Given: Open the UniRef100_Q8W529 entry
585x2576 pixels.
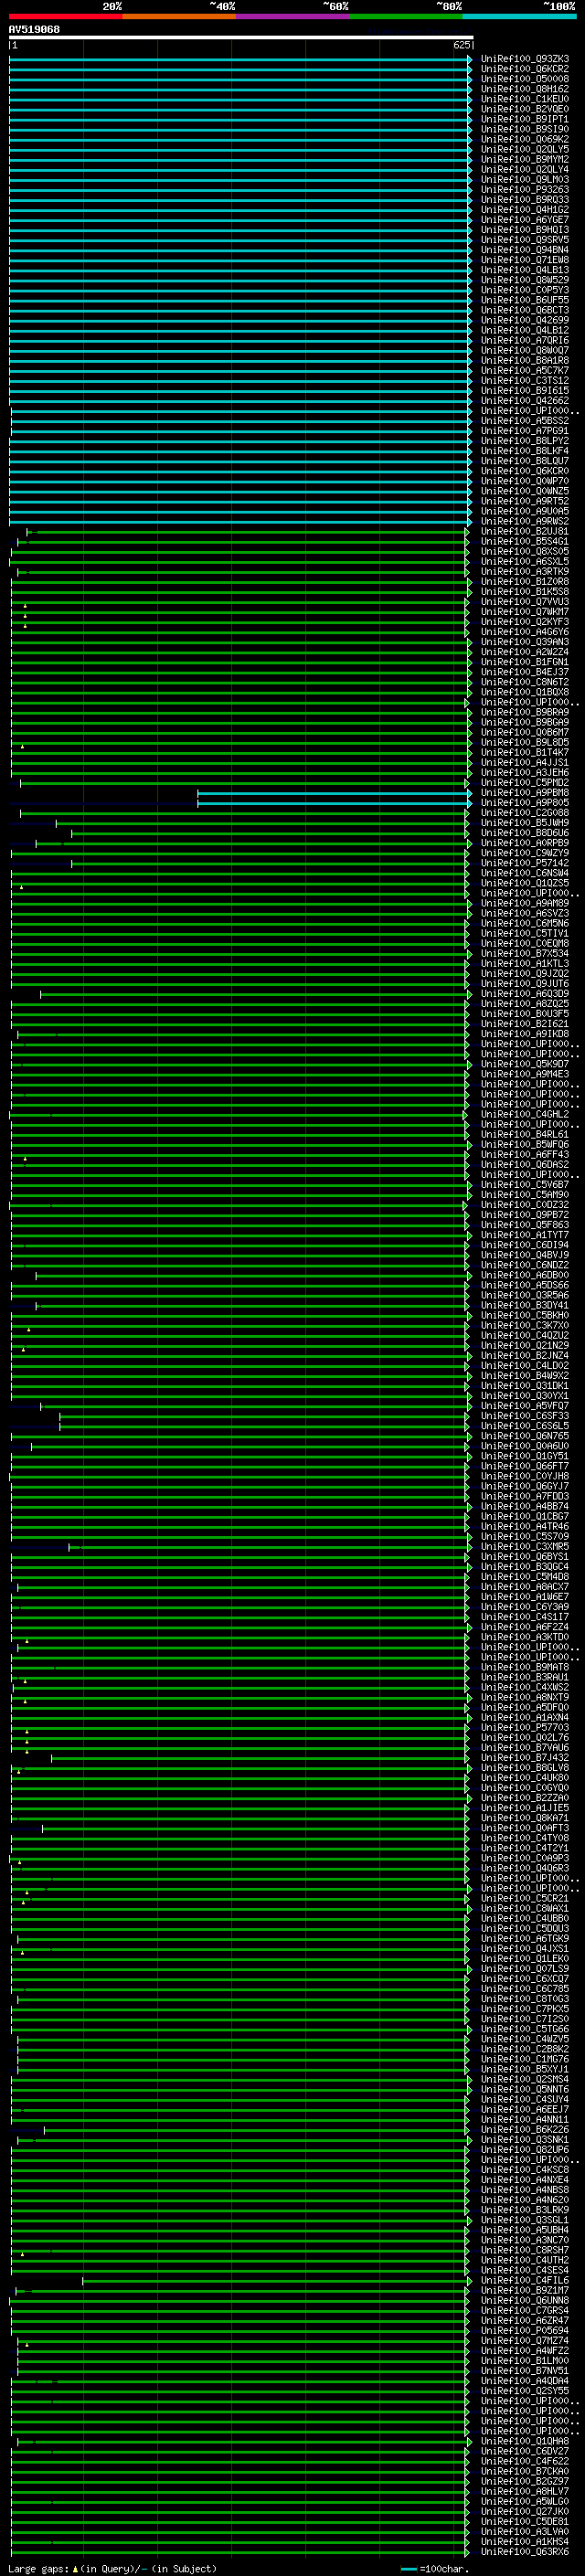Looking at the screenshot, I should click(525, 280).
